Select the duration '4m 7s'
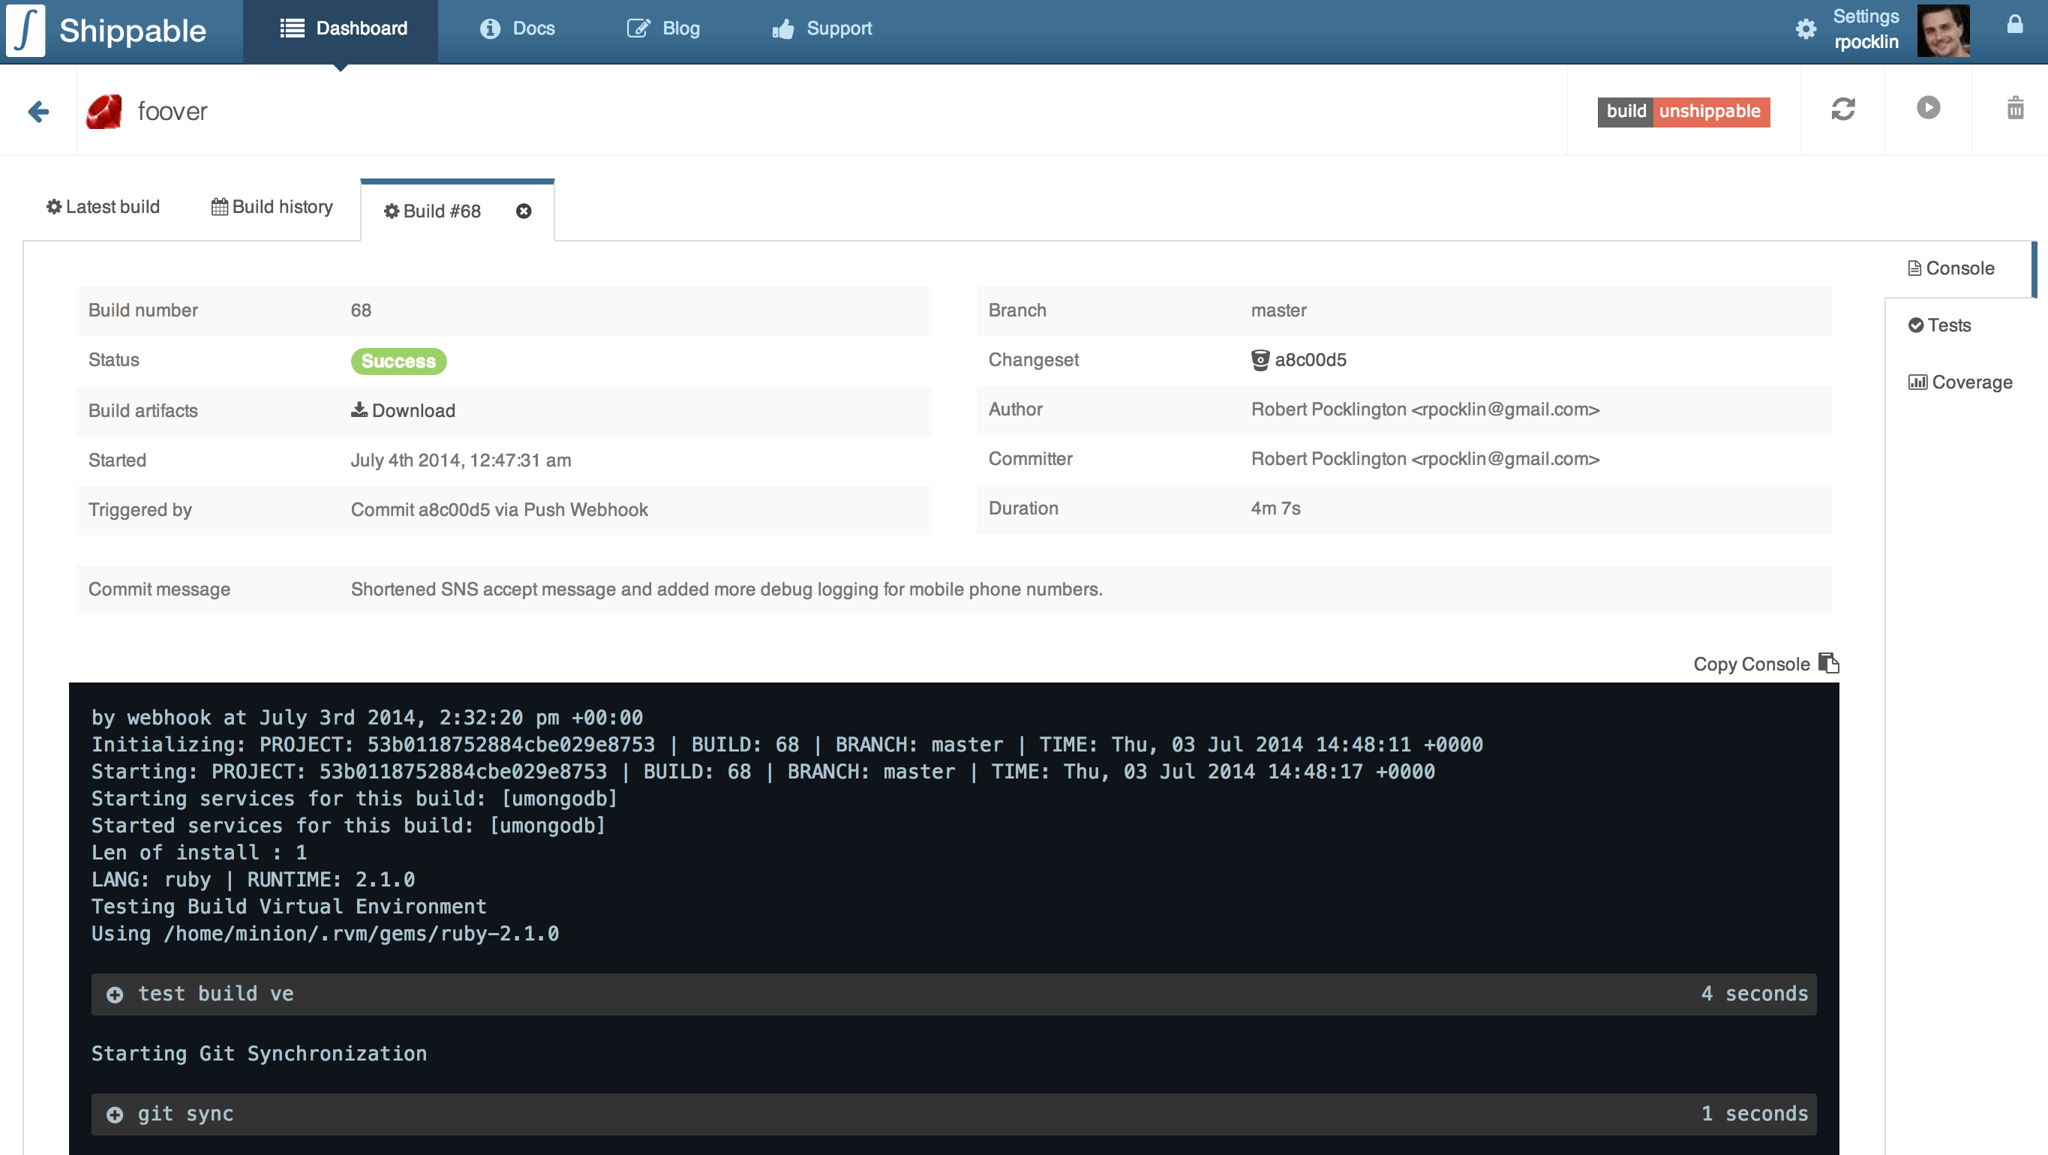Image resolution: width=2048 pixels, height=1155 pixels. point(1275,508)
